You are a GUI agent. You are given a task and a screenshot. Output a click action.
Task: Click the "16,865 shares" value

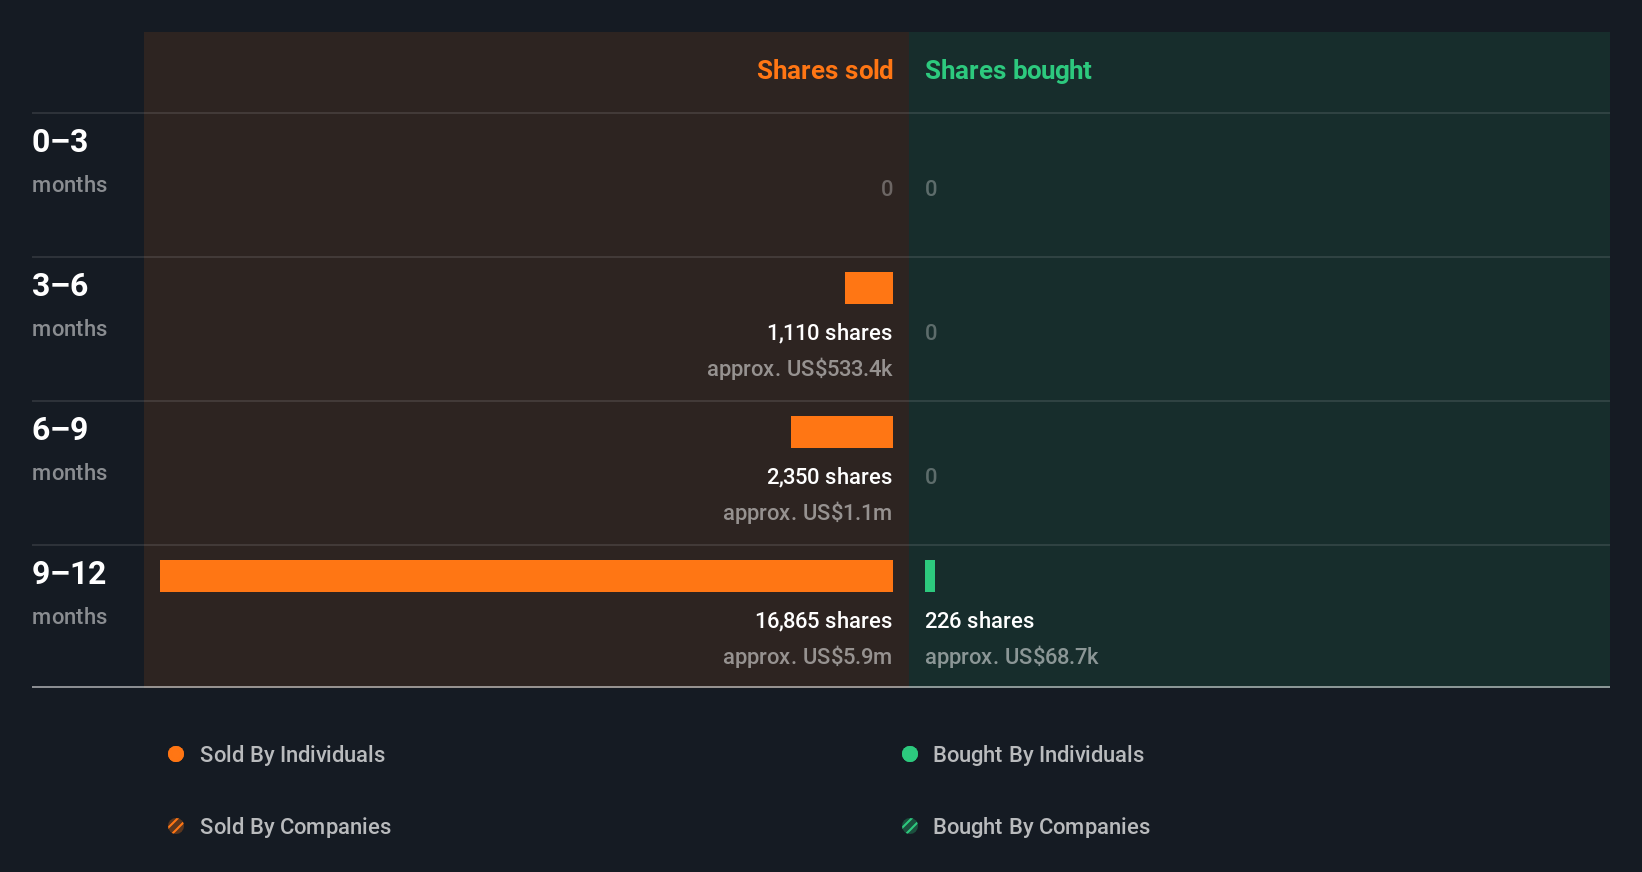click(824, 620)
